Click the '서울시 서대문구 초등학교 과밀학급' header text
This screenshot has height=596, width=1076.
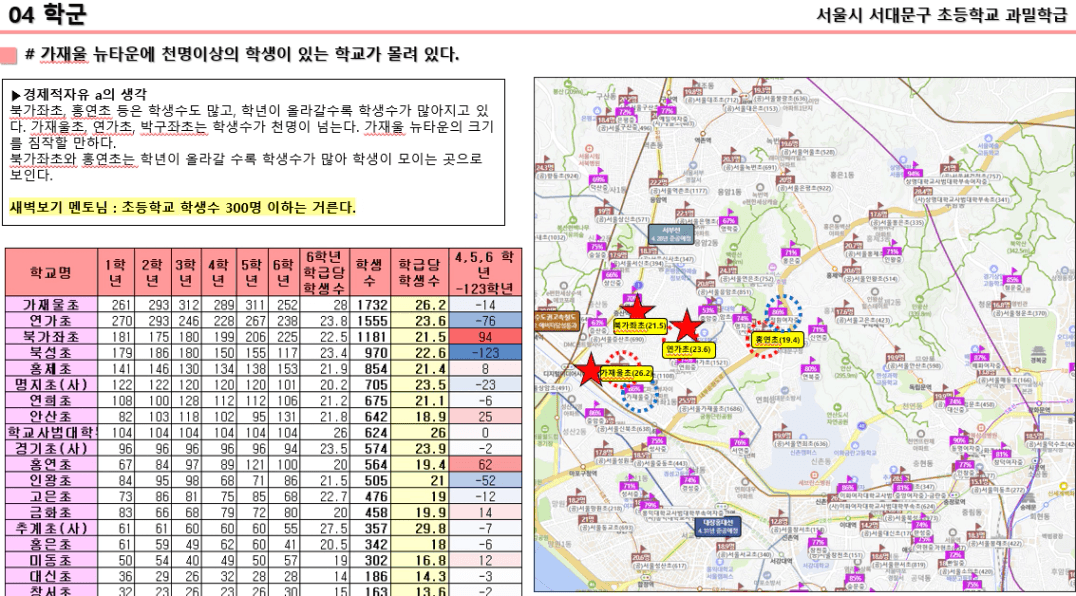(942, 15)
